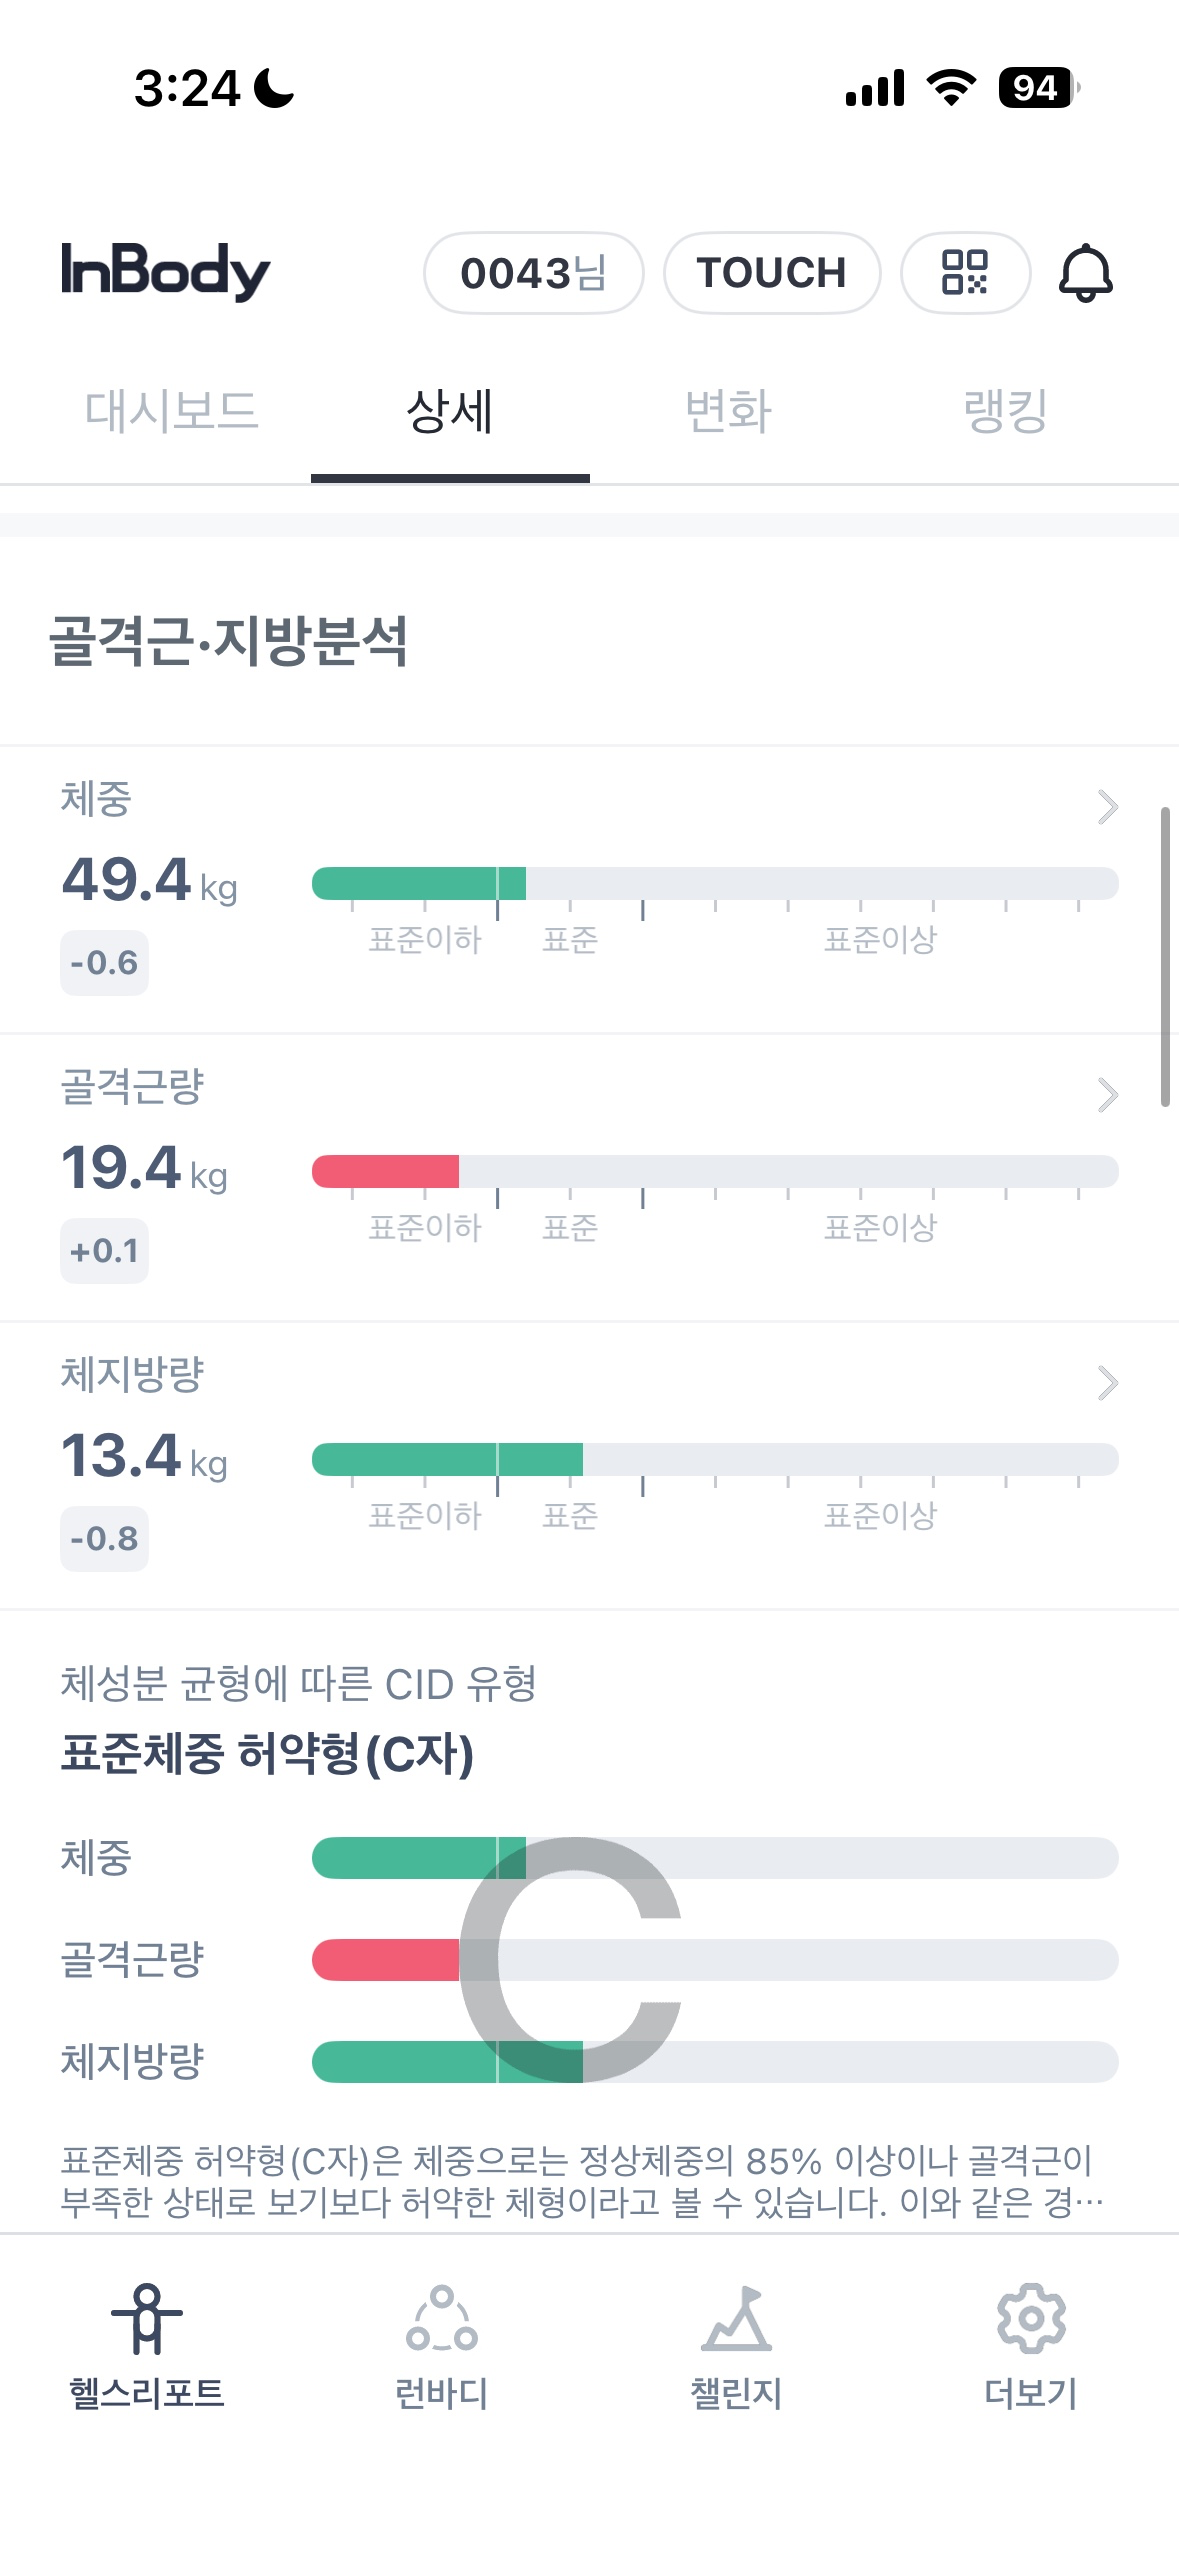Open the QR code scanner

964,273
